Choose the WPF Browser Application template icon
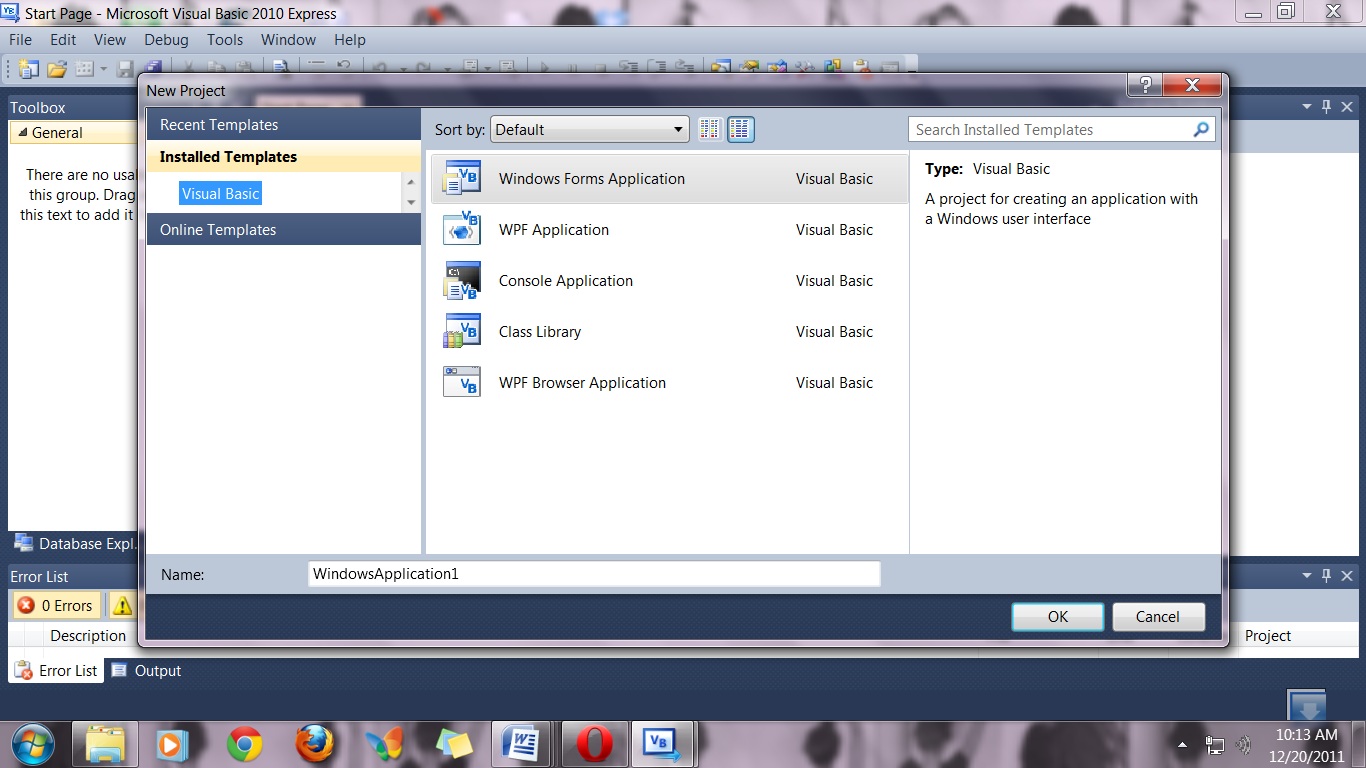 tap(462, 382)
